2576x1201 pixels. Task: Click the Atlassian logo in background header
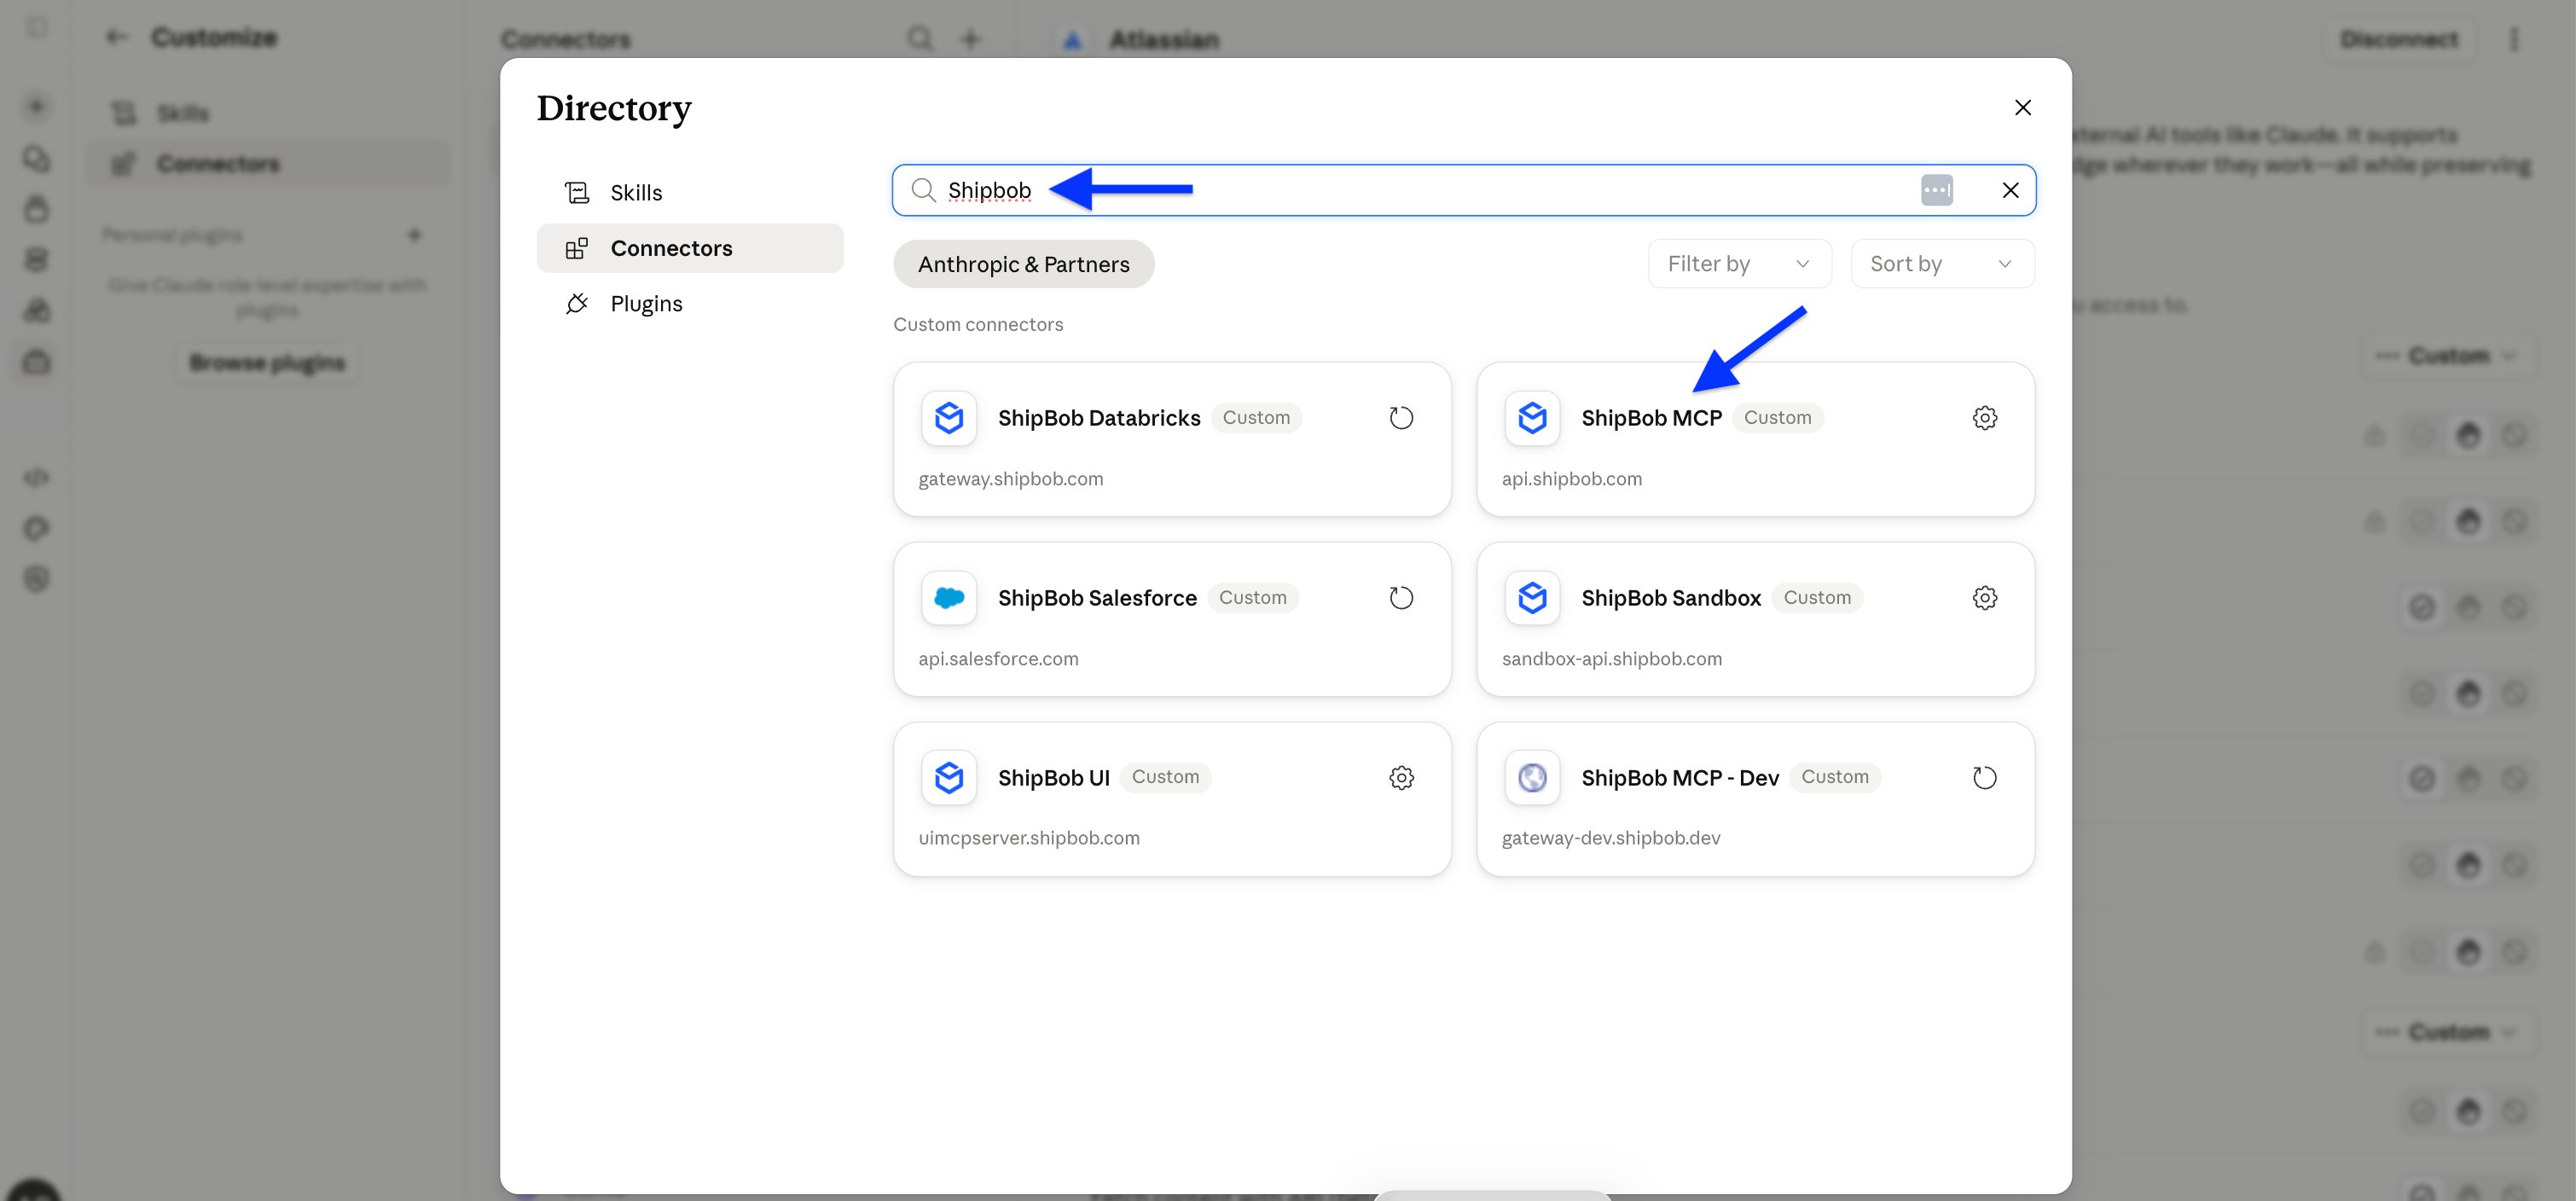click(1072, 40)
